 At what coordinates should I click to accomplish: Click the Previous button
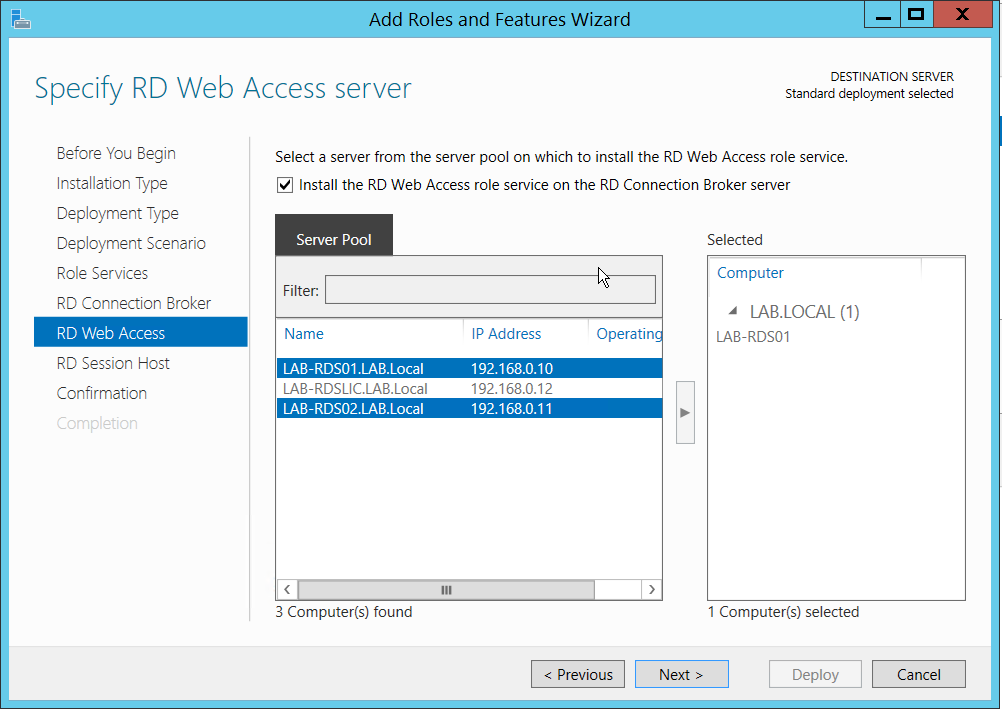click(578, 675)
